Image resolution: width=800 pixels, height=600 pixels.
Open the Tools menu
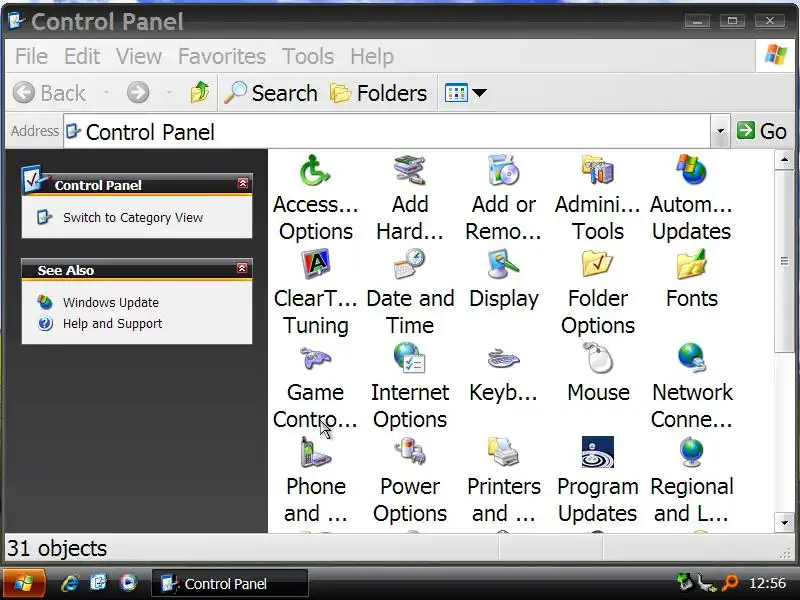308,56
